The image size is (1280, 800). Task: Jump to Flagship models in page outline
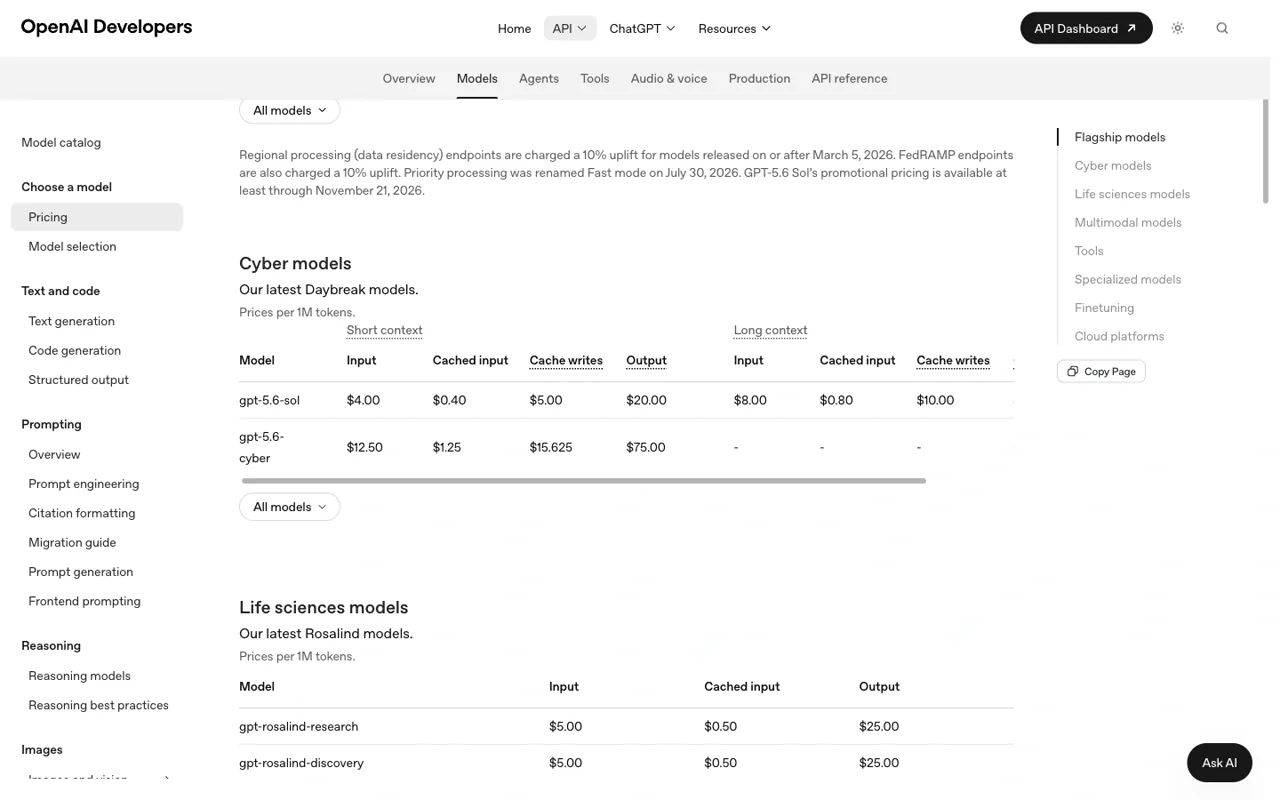(1120, 137)
